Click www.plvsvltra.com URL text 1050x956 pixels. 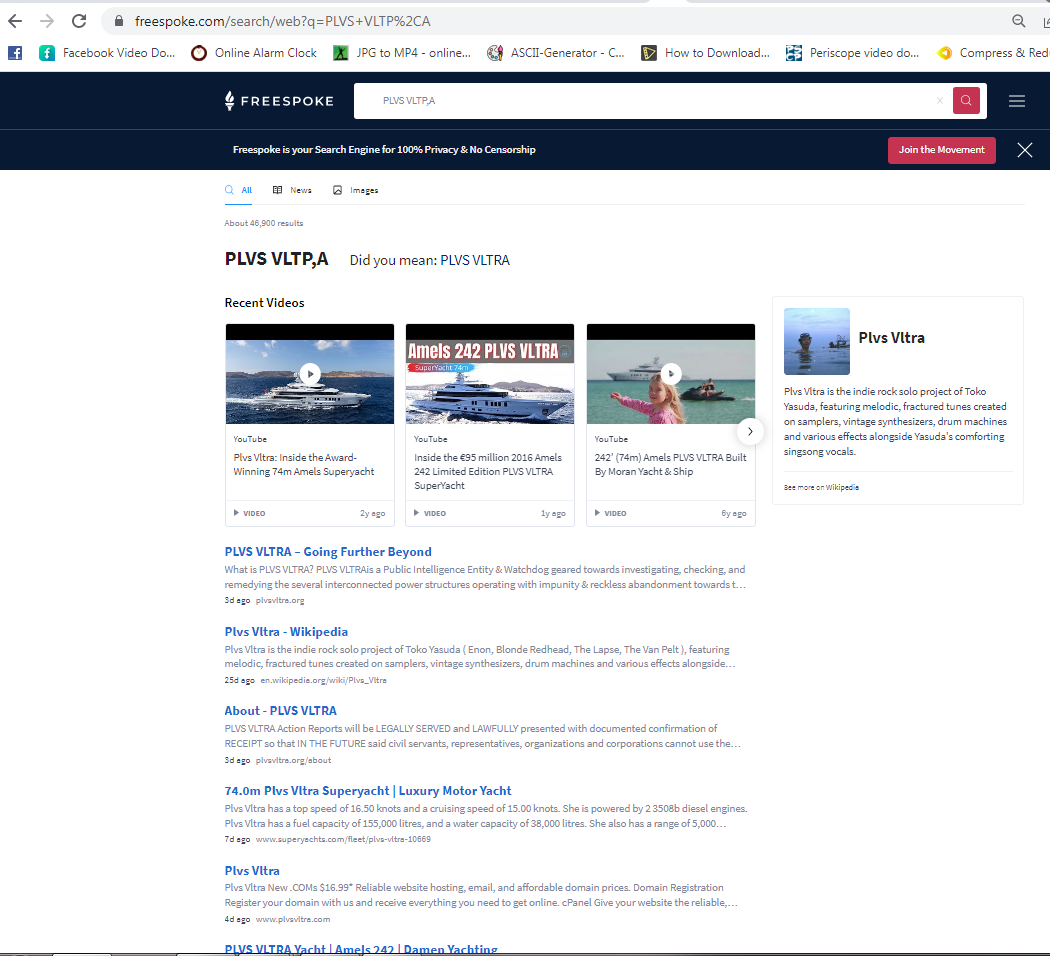click(x=293, y=919)
